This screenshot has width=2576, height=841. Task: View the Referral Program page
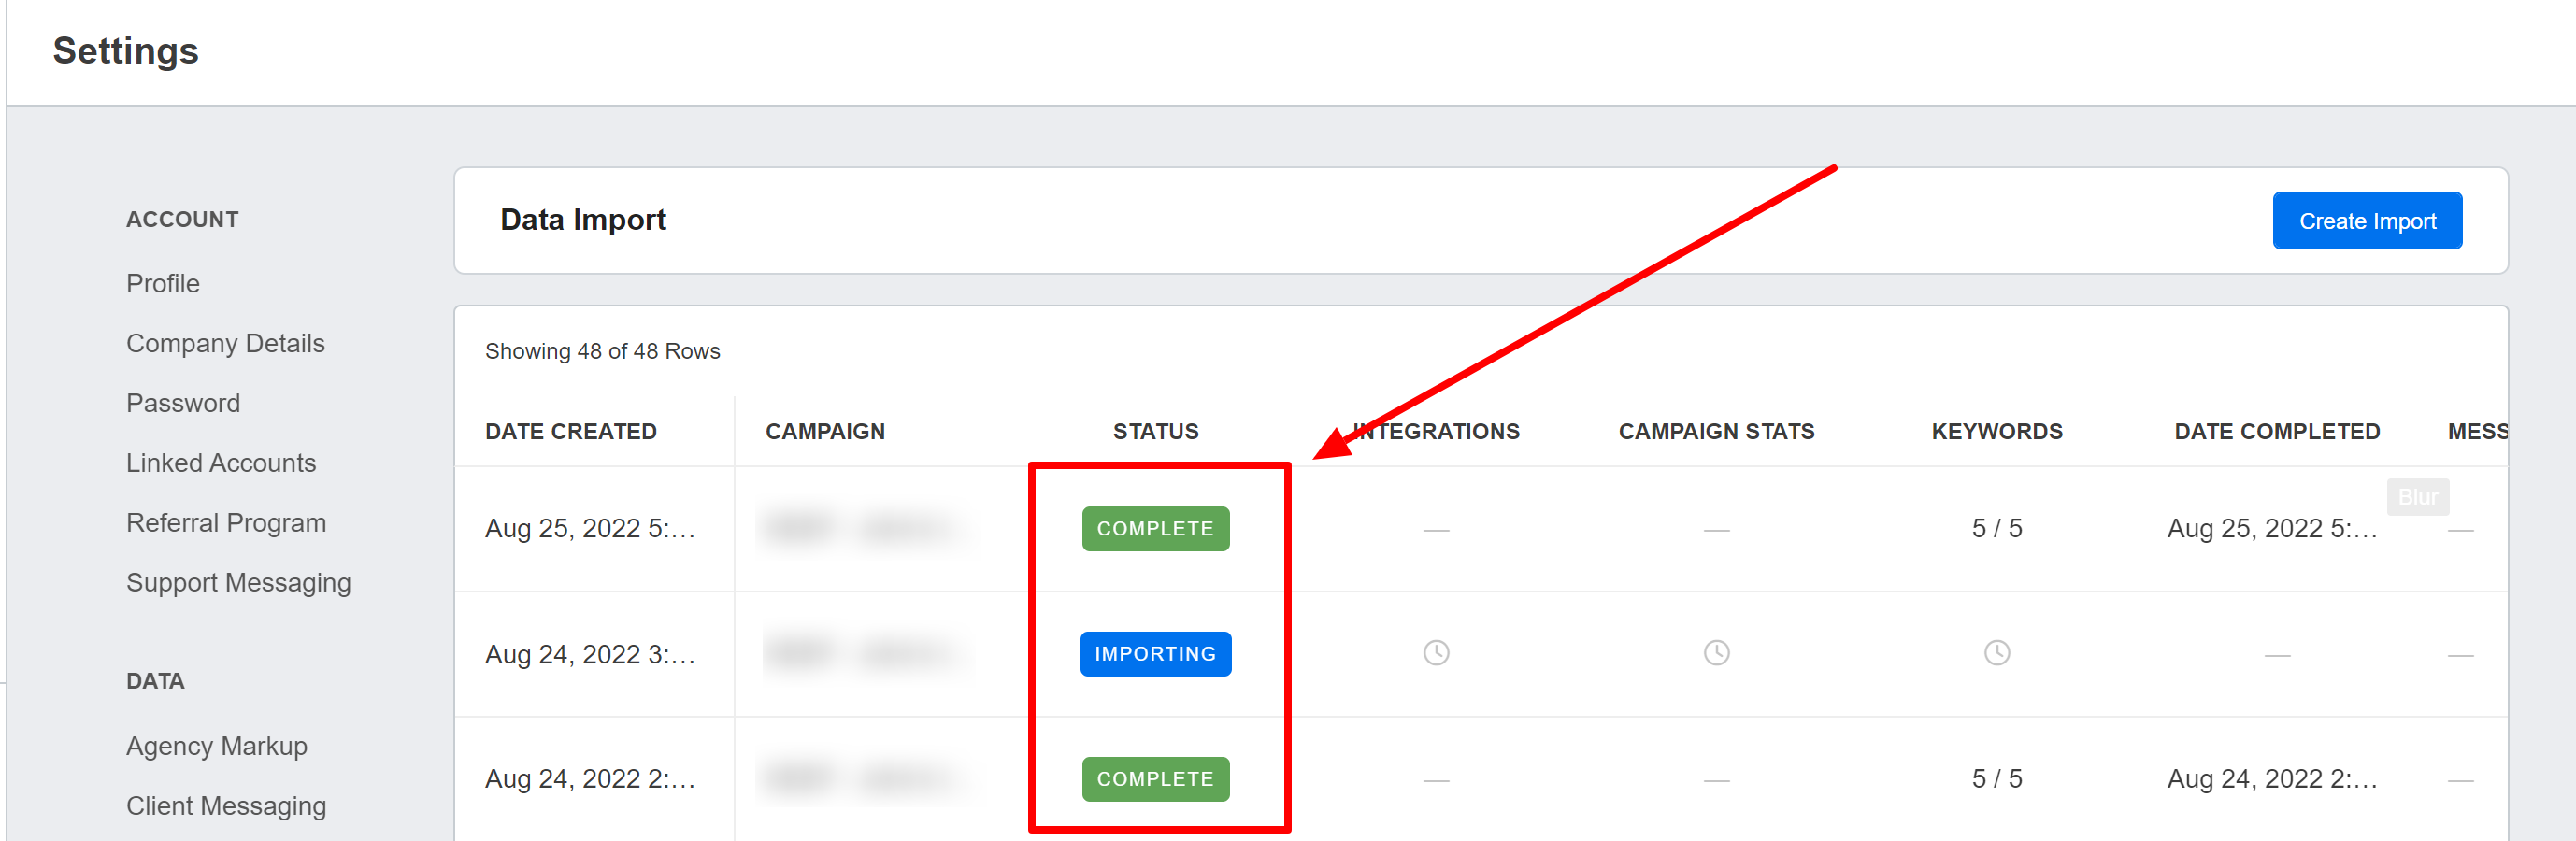tap(227, 522)
